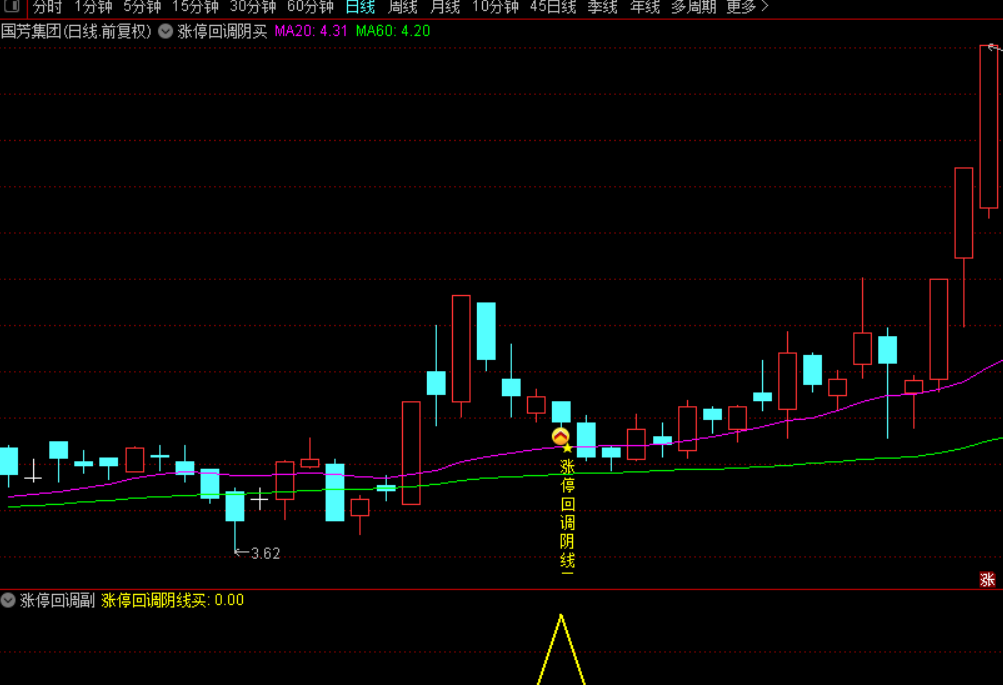
Task: Click the yellow star marker on the chart
Action: point(567,448)
